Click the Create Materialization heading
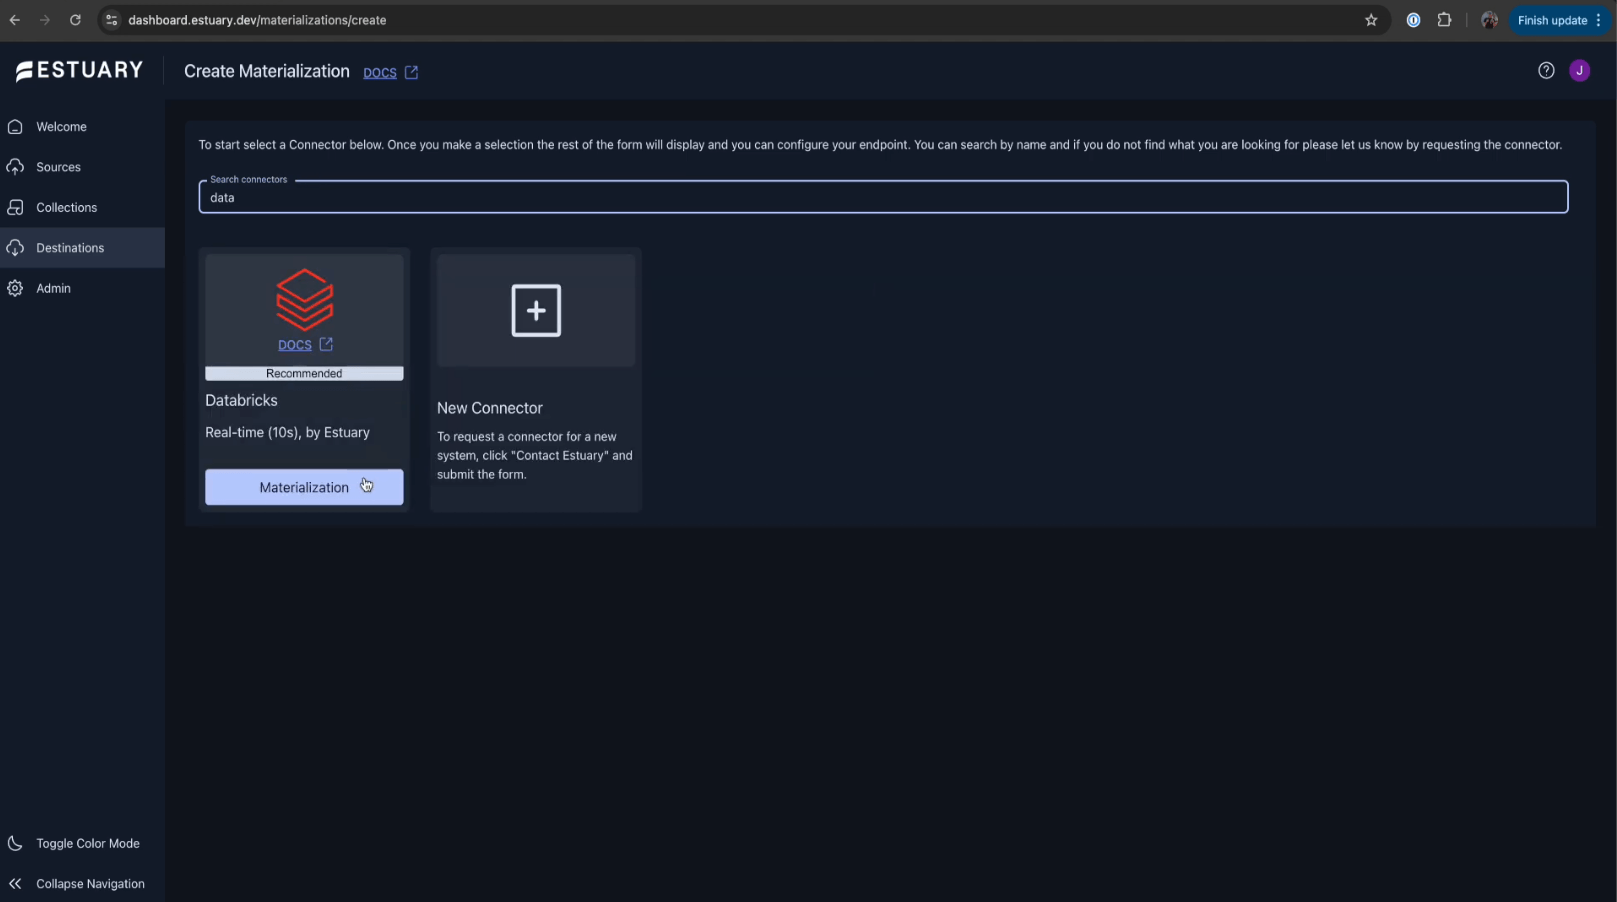Screen dimensions: 1617x902 [267, 71]
